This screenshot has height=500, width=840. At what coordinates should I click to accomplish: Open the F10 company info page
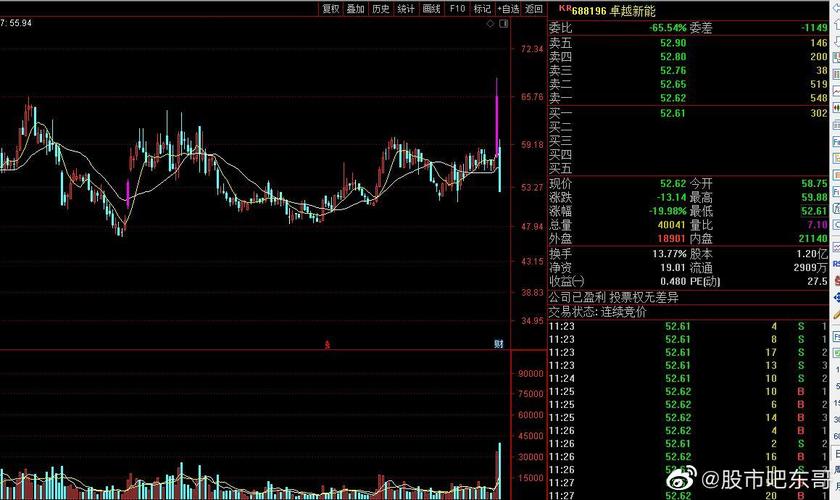[x=457, y=9]
